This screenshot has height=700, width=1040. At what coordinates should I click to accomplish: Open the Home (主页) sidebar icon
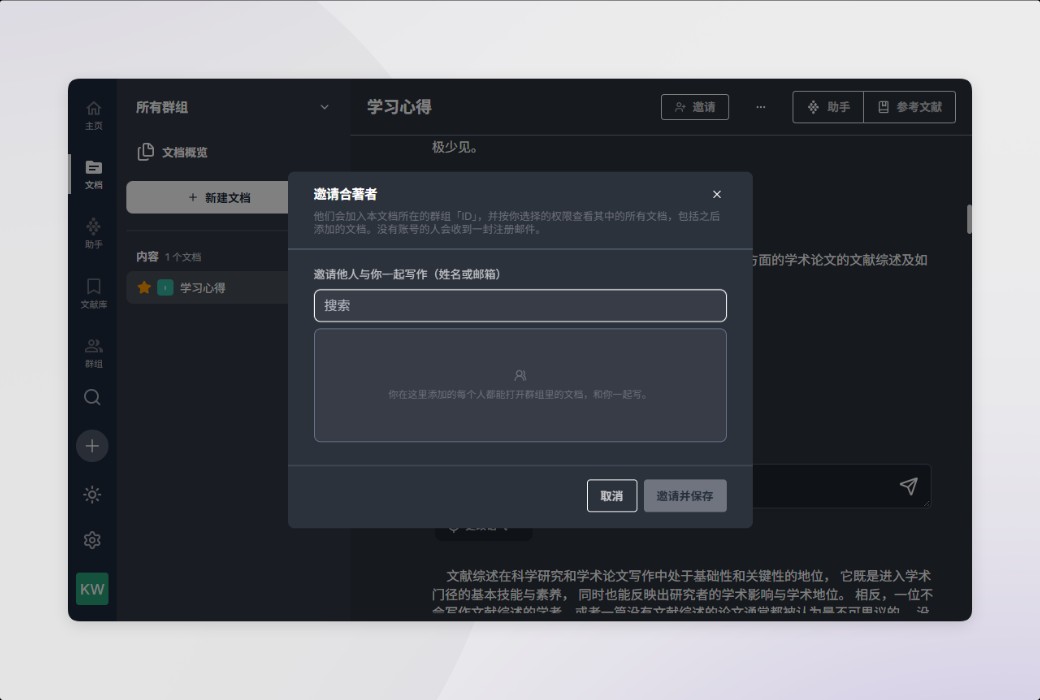pos(94,115)
